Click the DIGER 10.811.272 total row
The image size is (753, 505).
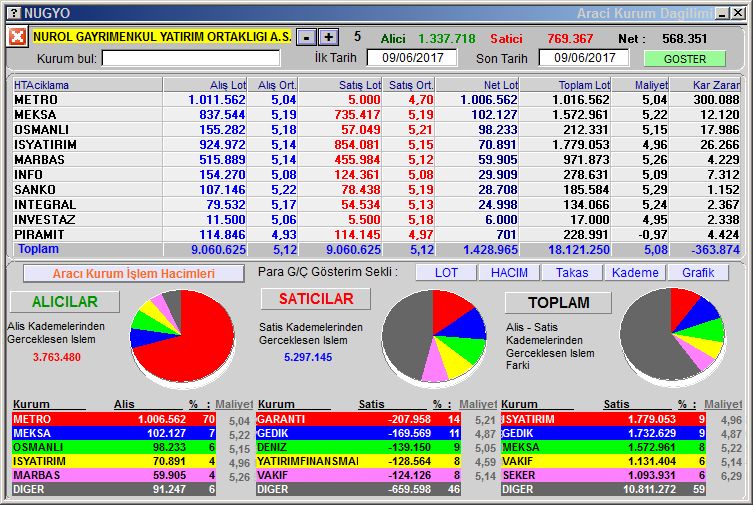(x=603, y=489)
